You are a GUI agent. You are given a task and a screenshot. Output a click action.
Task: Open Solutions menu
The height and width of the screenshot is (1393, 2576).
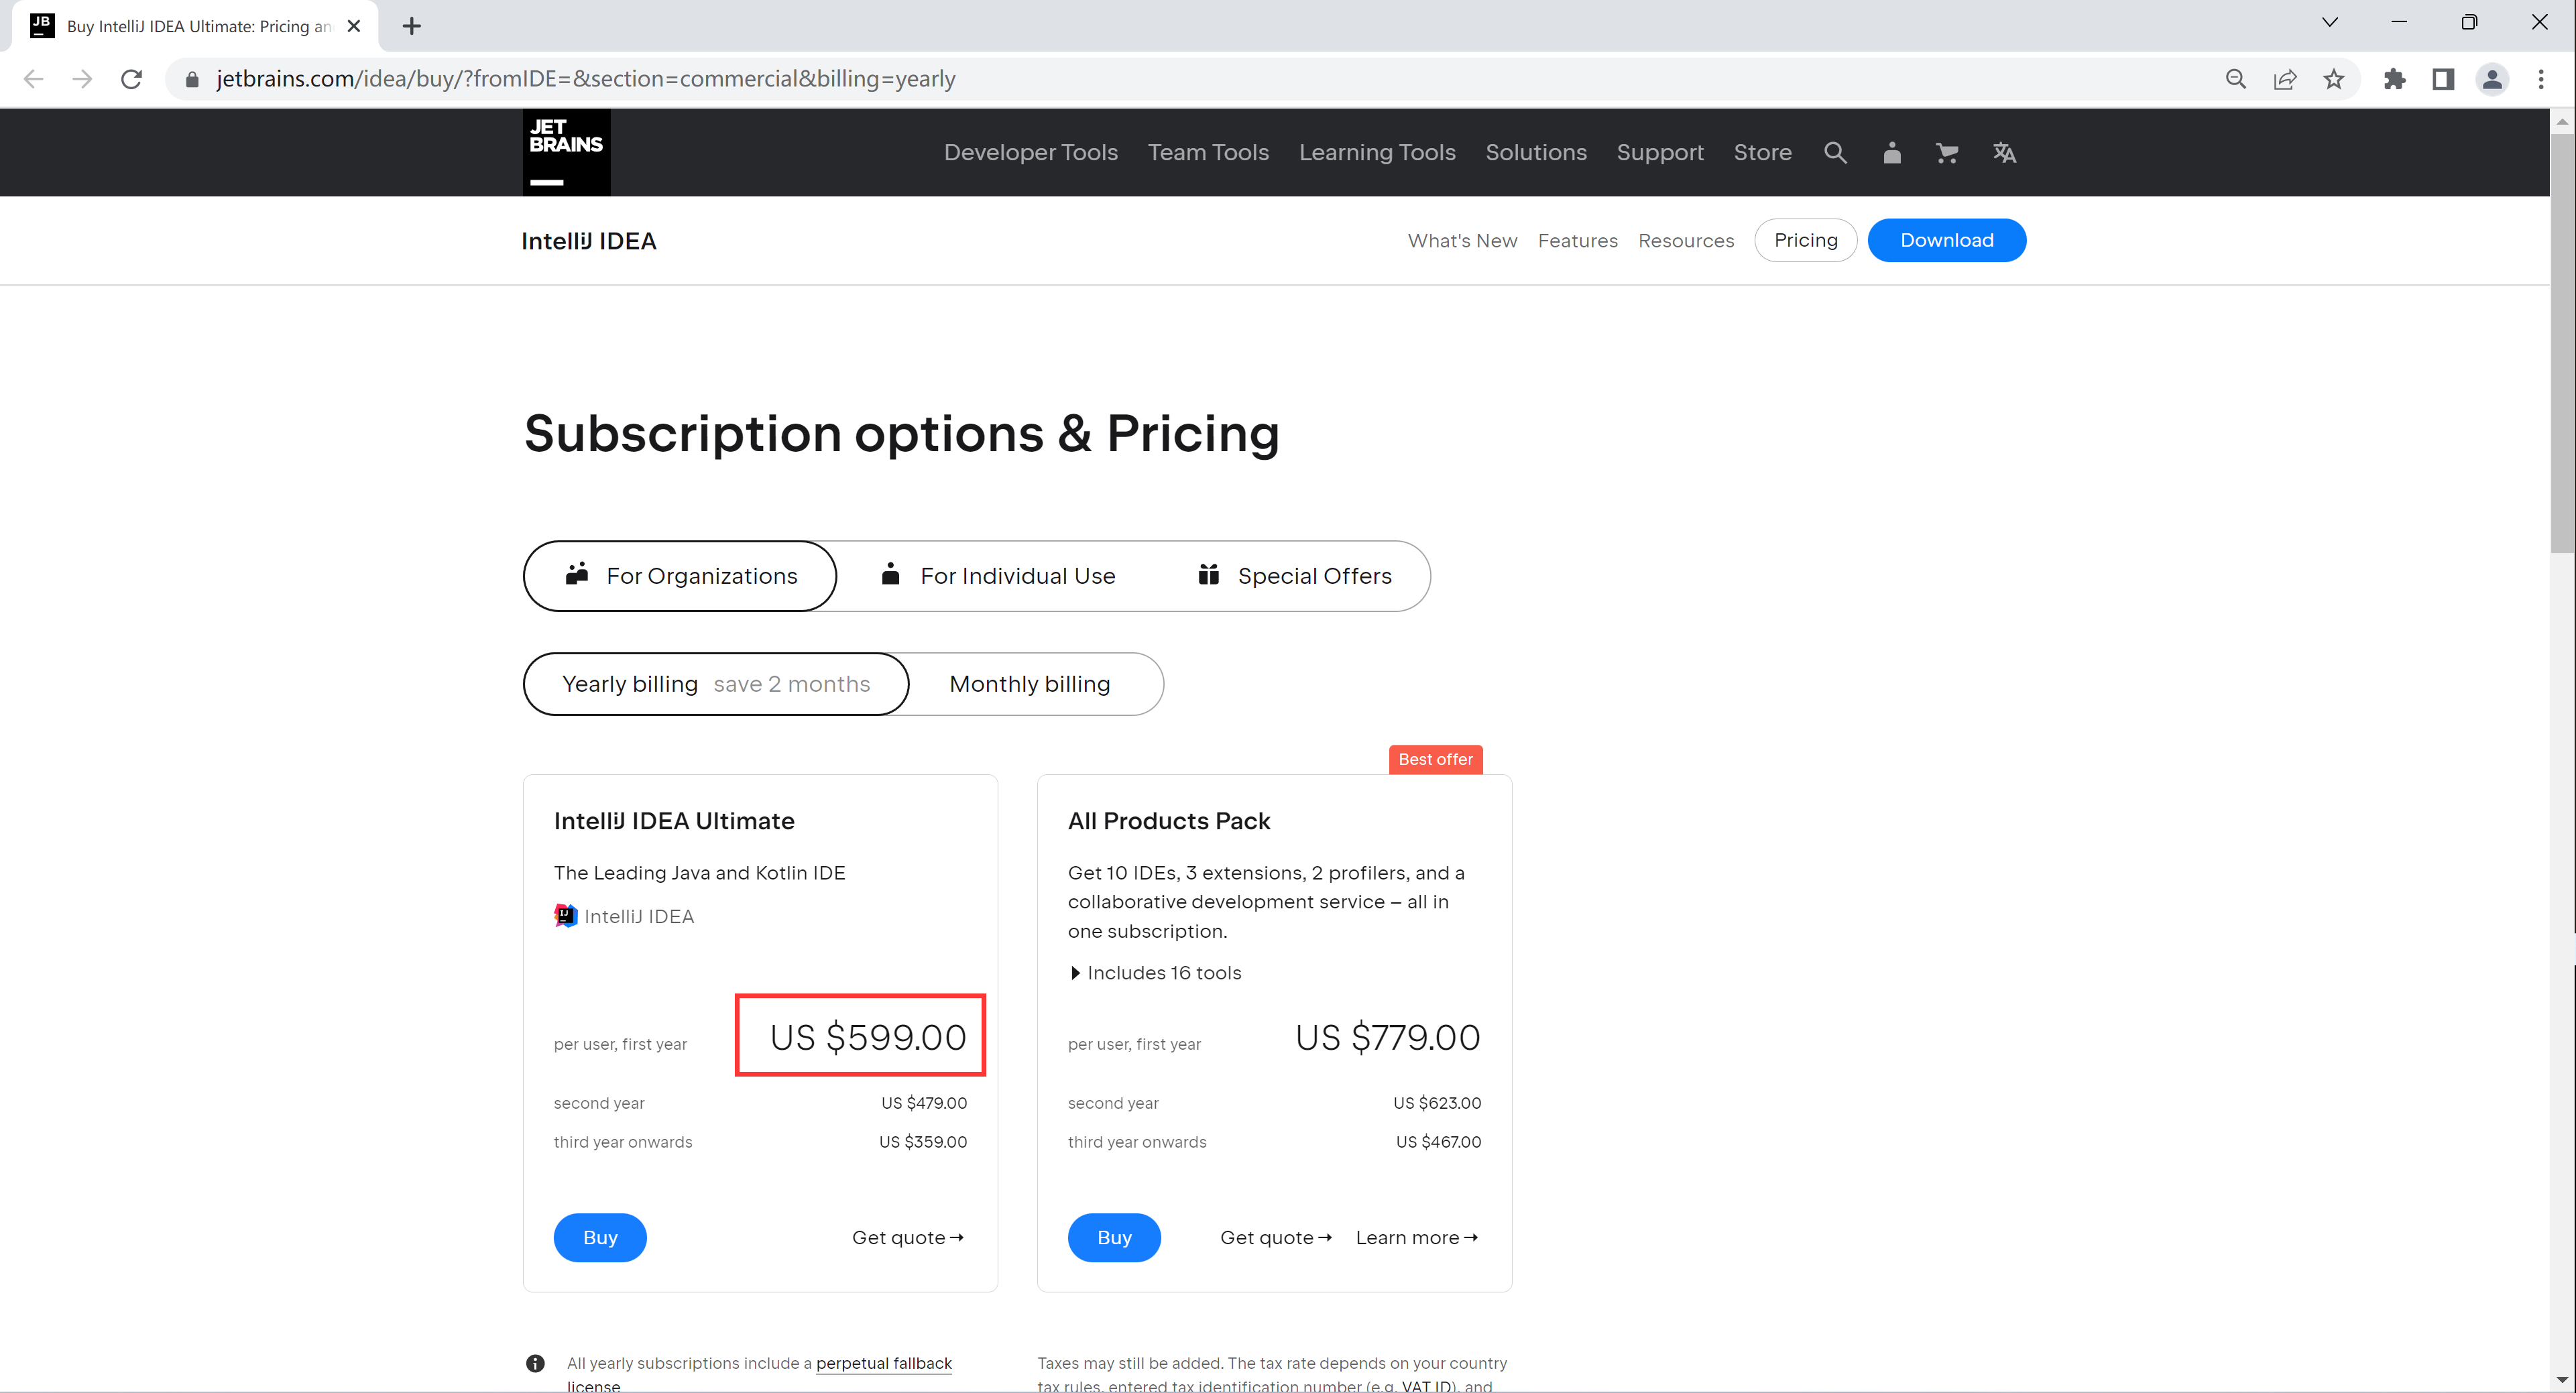1536,153
